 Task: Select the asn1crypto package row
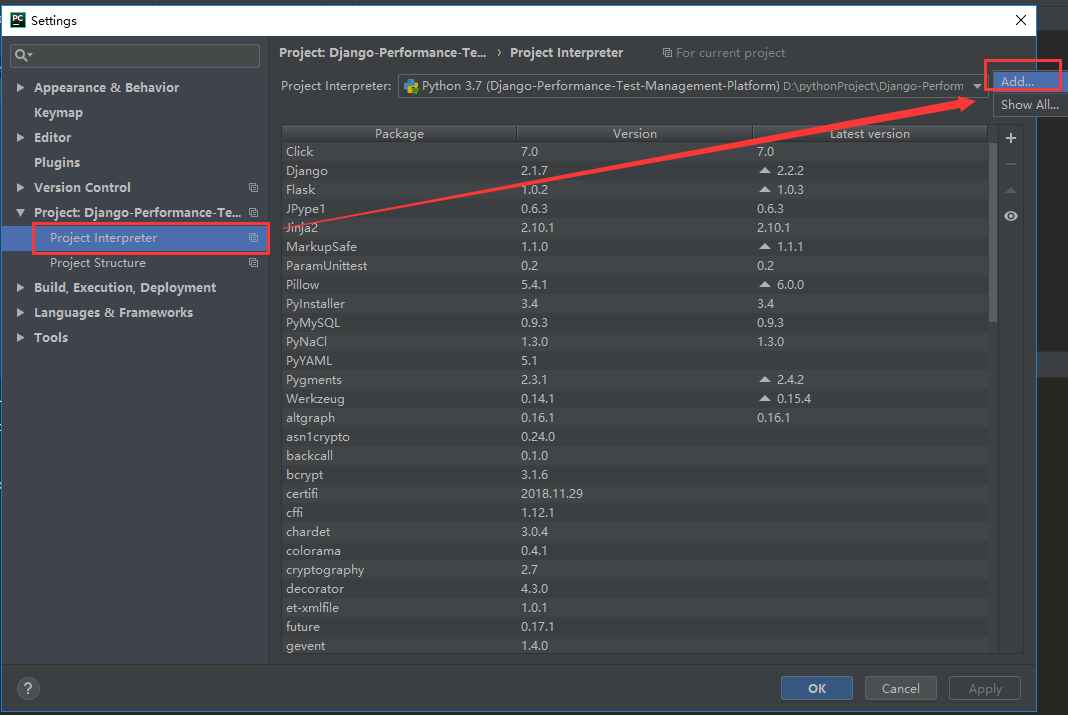[x=635, y=436]
